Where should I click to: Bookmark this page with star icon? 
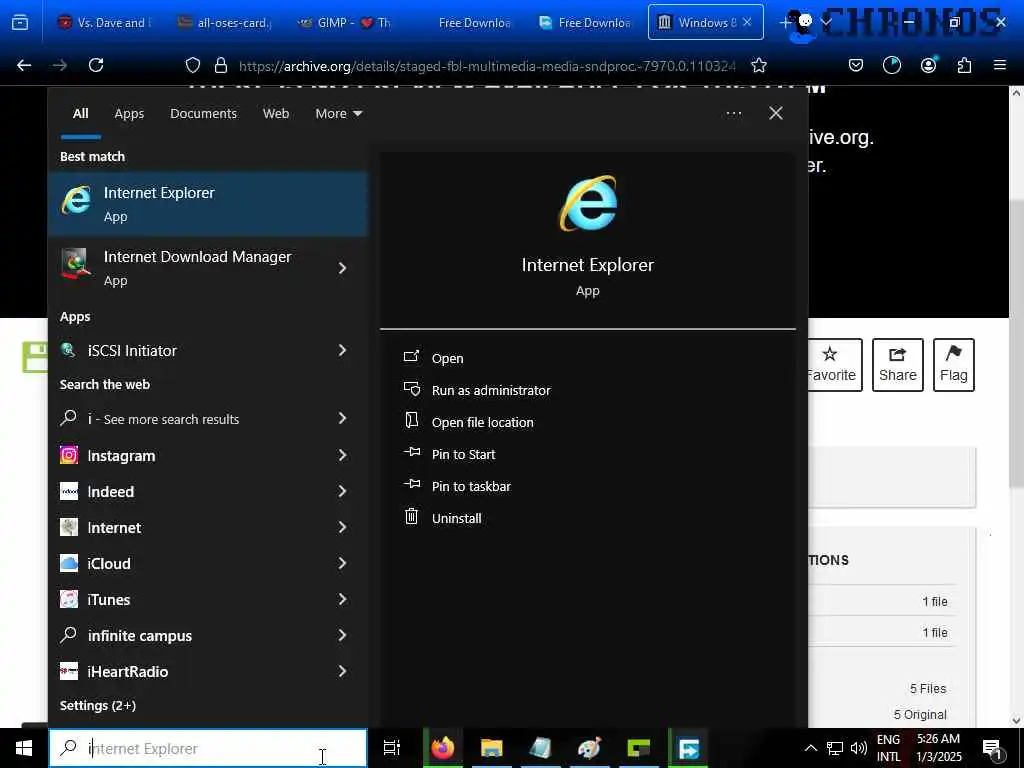pyautogui.click(x=759, y=65)
